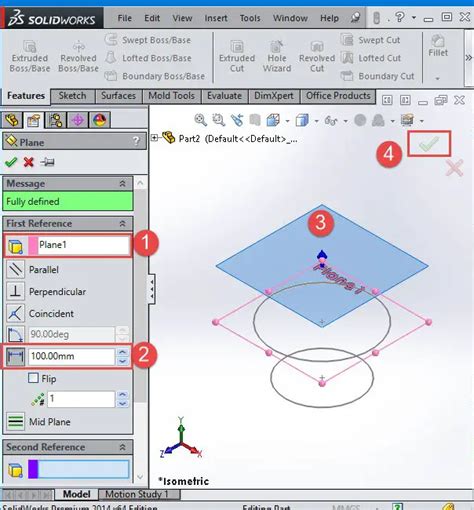Expand the Part2 tree node
474x510 pixels.
(154, 137)
